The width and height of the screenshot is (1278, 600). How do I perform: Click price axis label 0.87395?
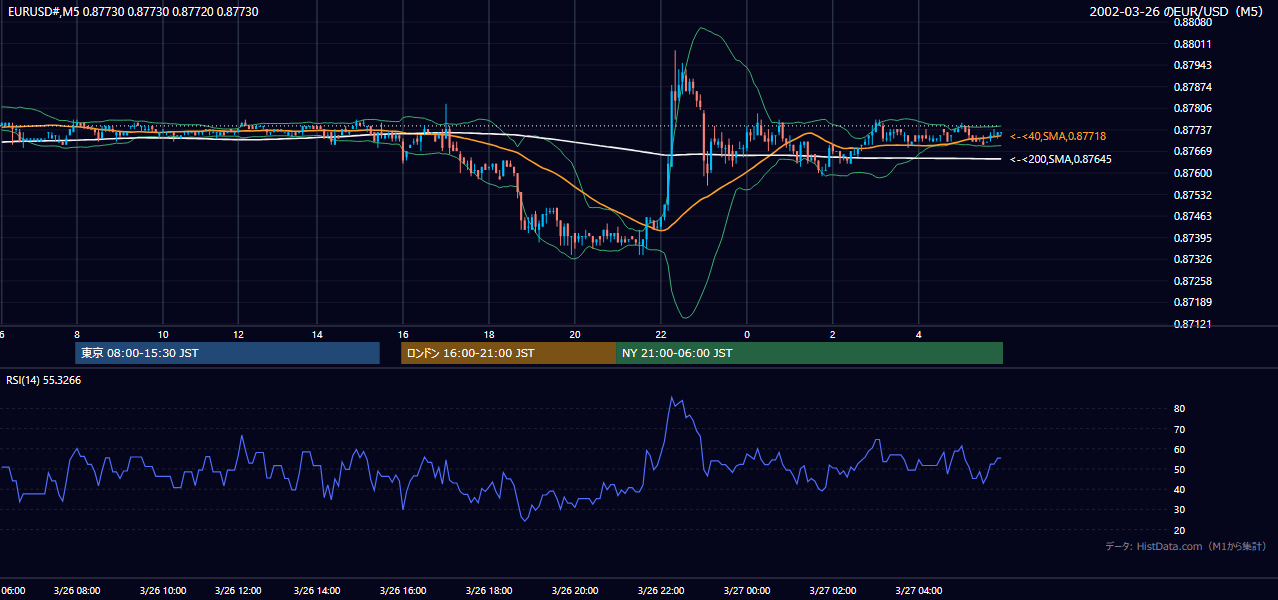click(1193, 238)
